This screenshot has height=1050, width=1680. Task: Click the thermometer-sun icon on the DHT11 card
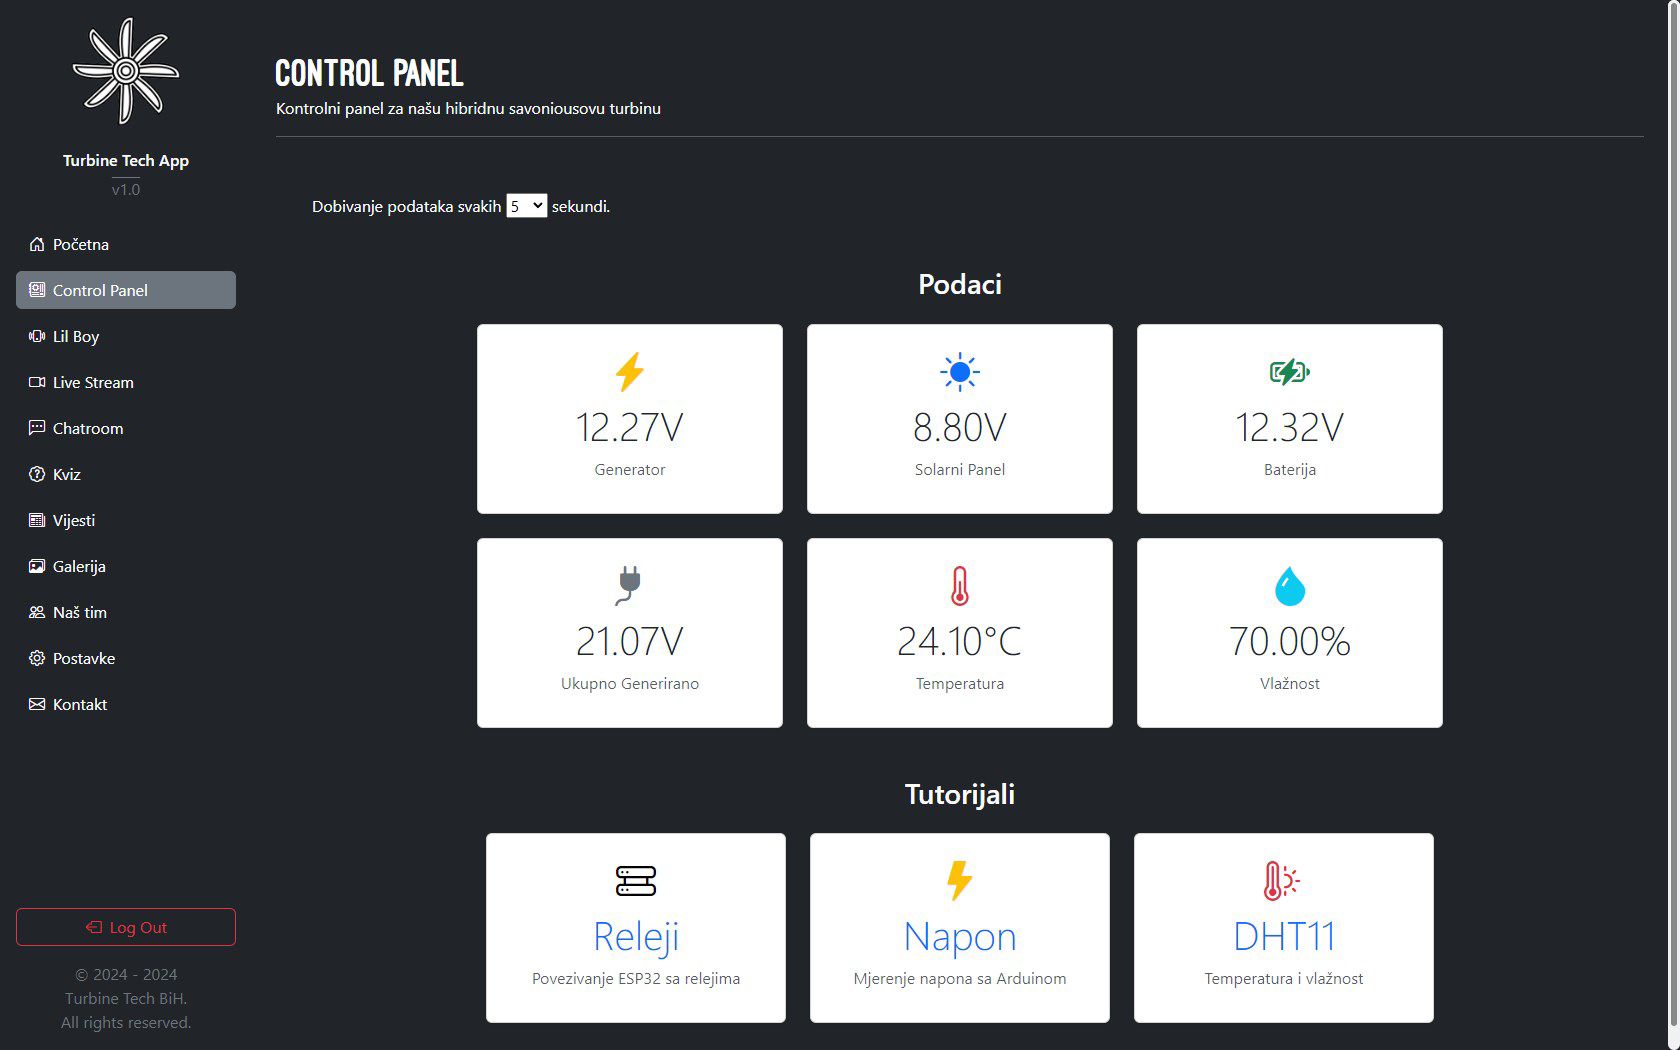click(x=1281, y=881)
